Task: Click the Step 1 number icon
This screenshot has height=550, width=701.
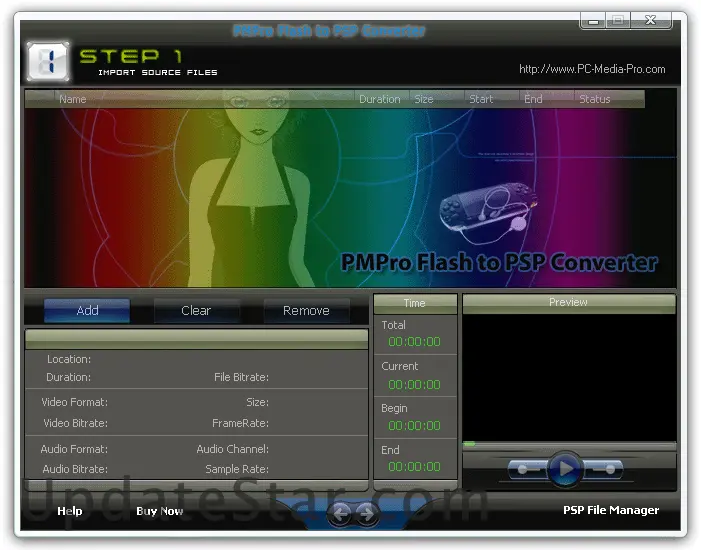Action: click(x=48, y=61)
